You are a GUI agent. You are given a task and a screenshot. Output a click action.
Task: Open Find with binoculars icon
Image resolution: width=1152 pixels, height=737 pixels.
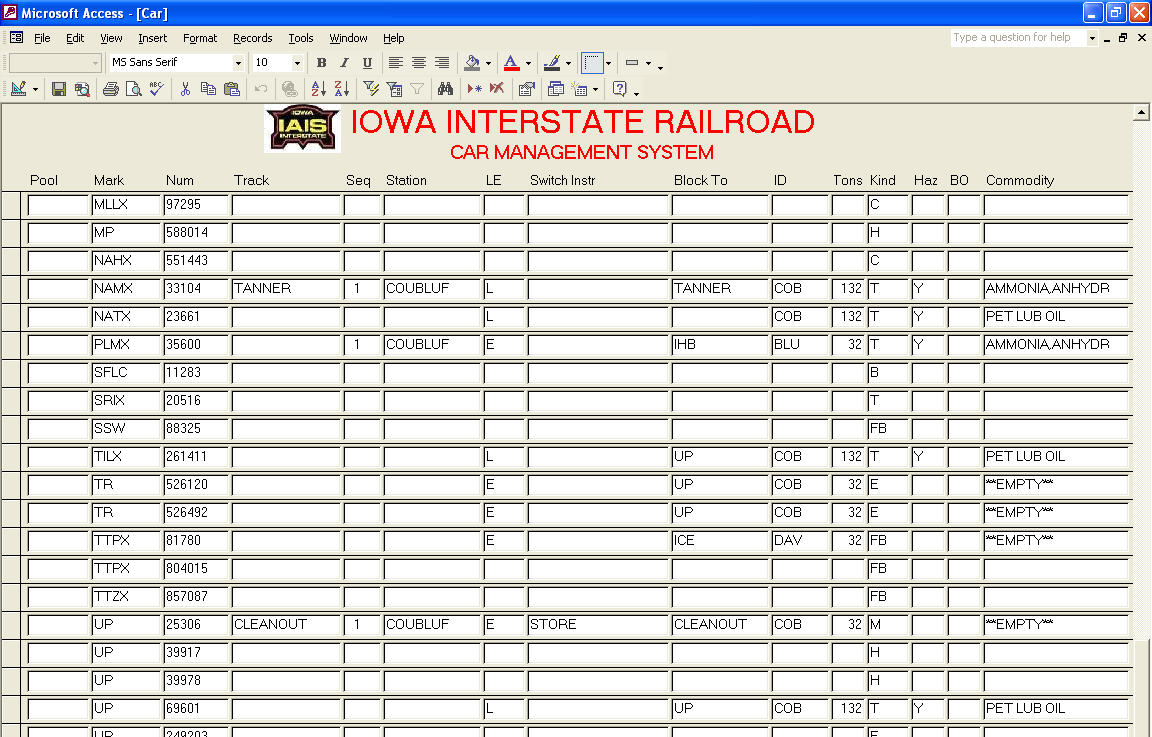click(445, 89)
